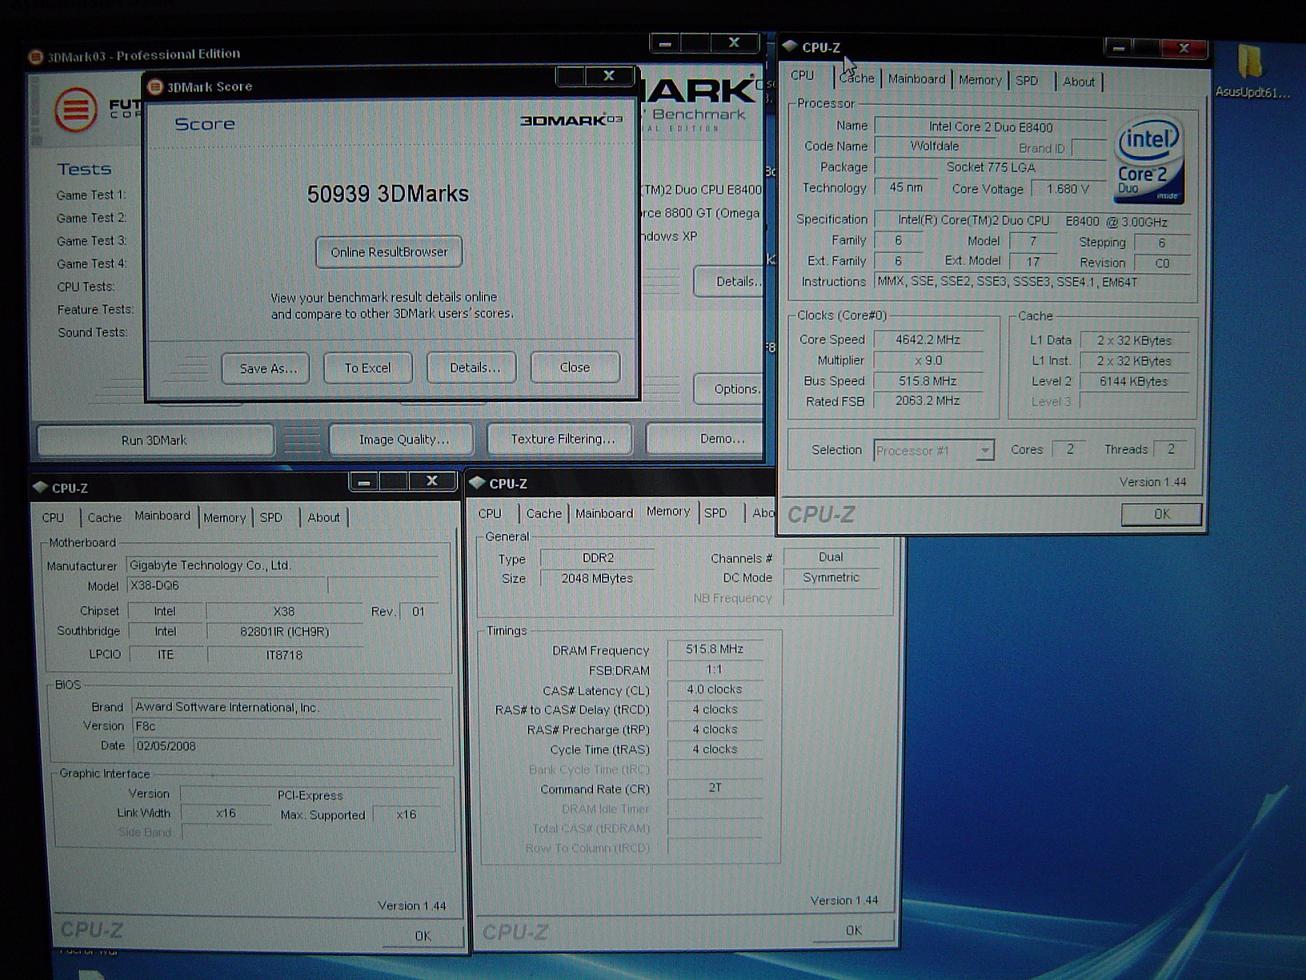This screenshot has width=1306, height=980.
Task: Click To Excel button
Action: [x=368, y=368]
